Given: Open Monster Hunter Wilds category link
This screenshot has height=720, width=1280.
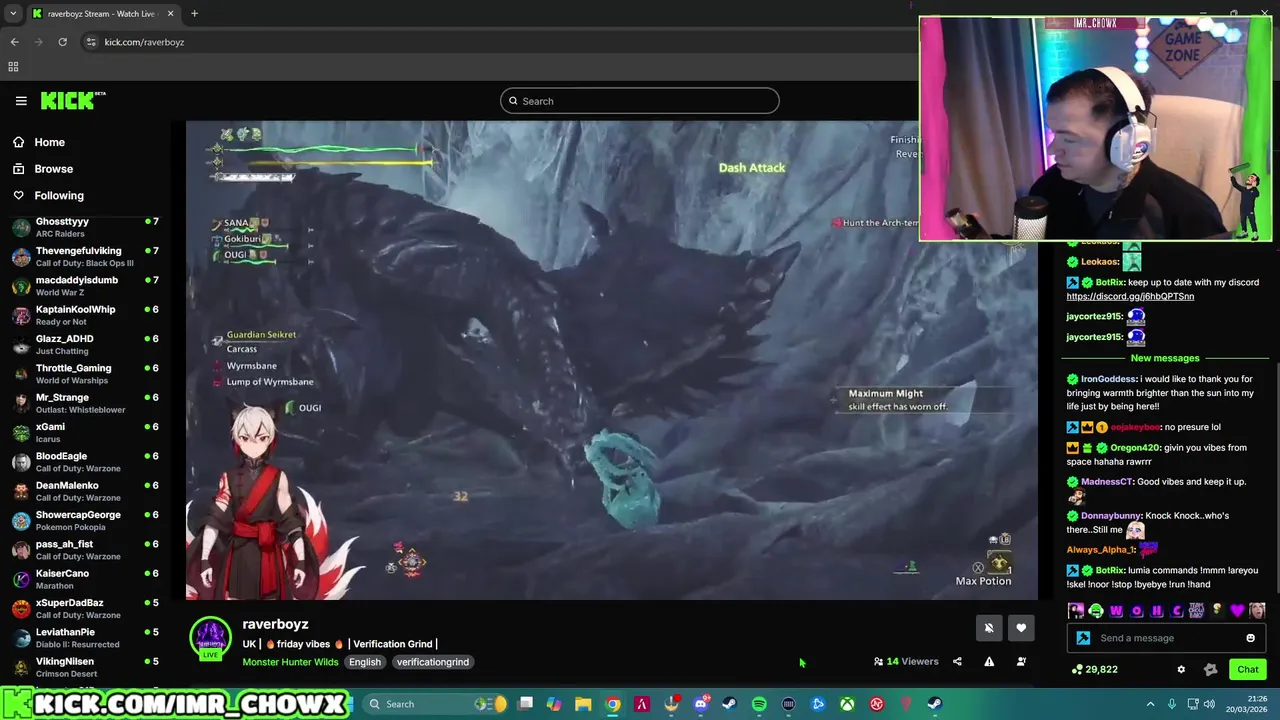Looking at the screenshot, I should tap(290, 662).
